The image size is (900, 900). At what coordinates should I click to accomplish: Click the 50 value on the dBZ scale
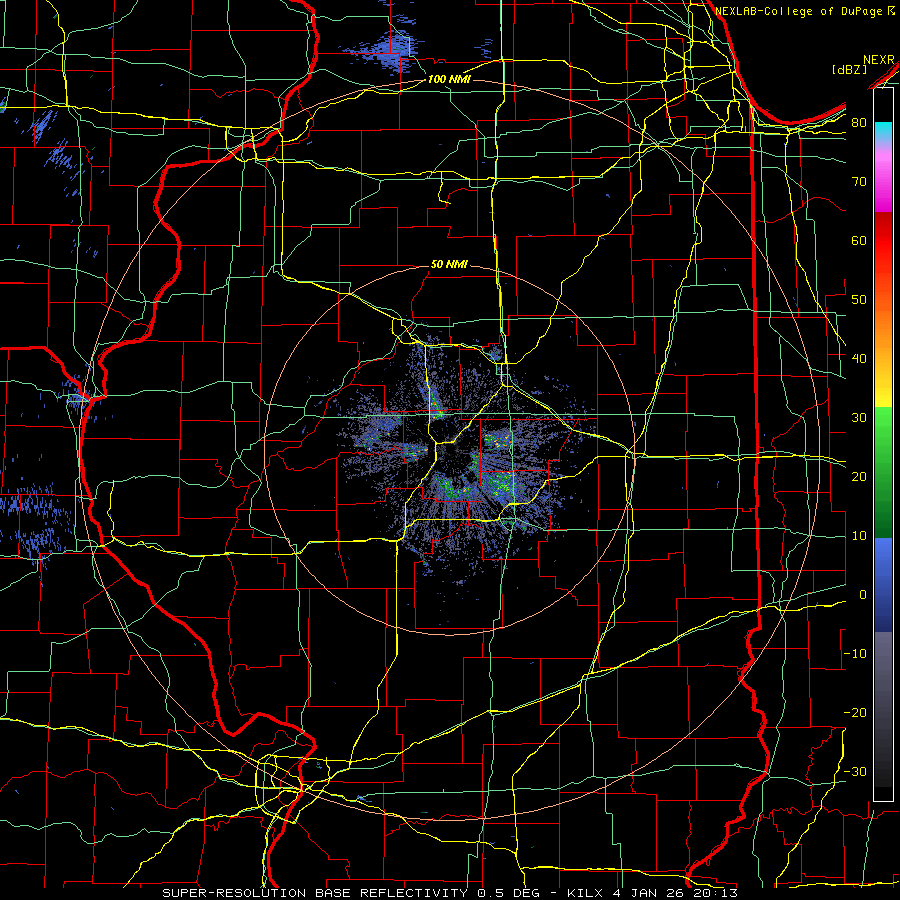pyautogui.click(x=859, y=300)
